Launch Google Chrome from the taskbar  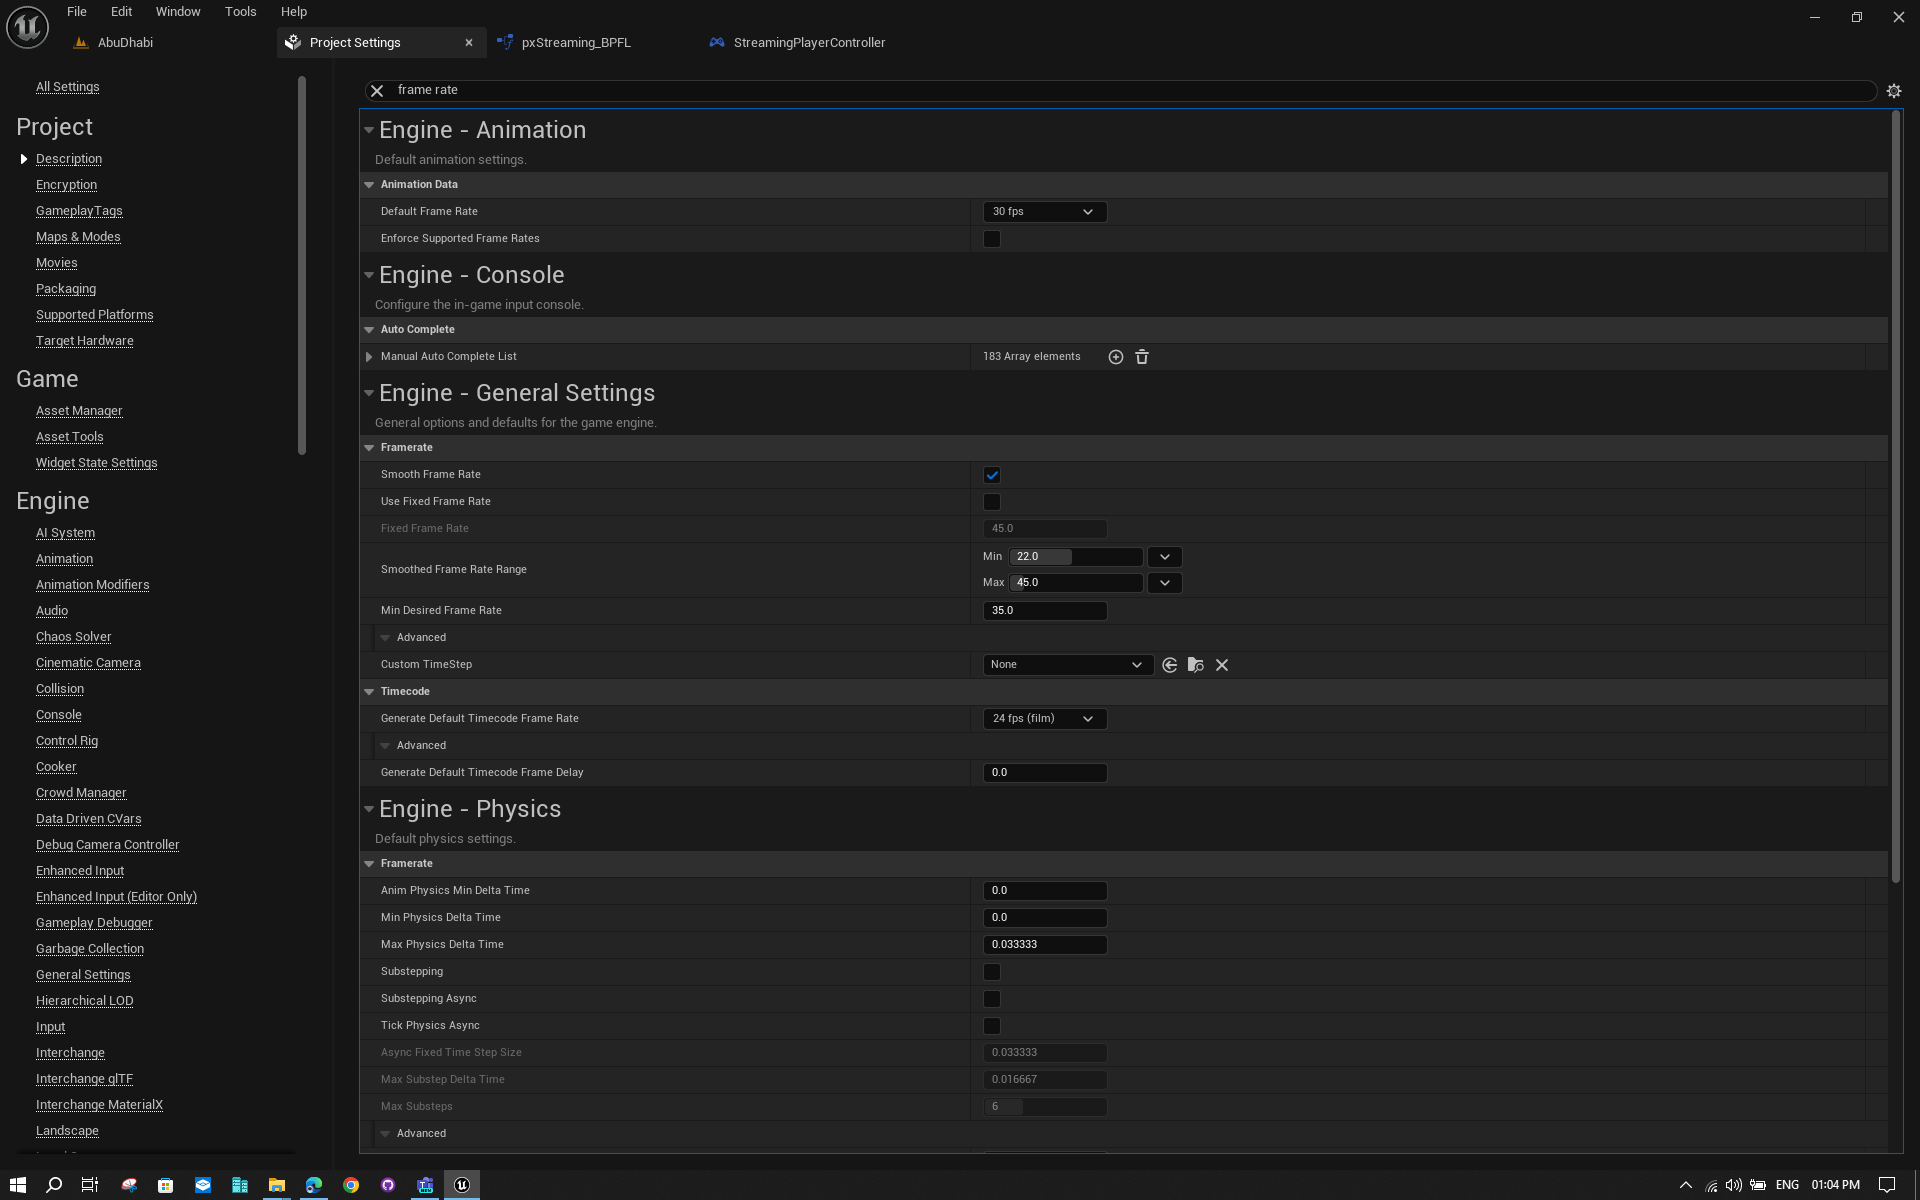click(x=351, y=1185)
